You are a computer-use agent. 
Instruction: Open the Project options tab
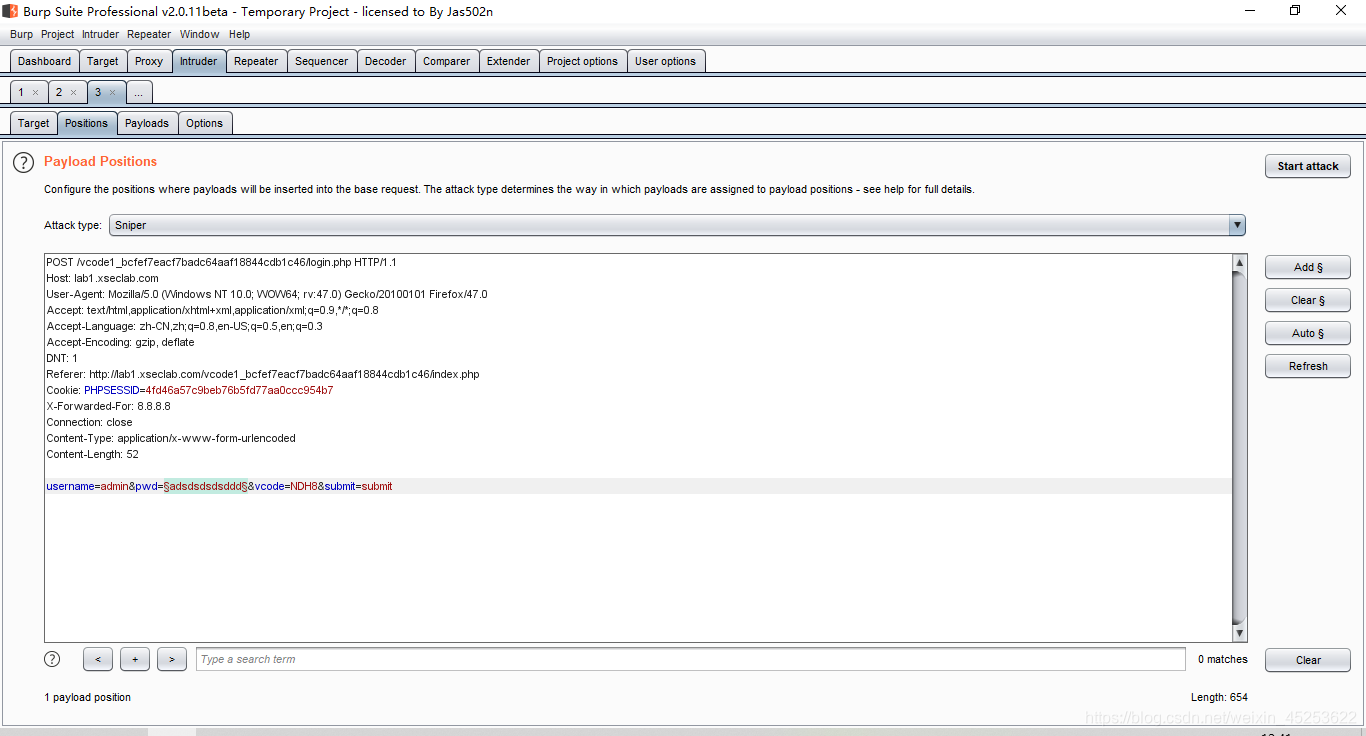click(x=583, y=61)
